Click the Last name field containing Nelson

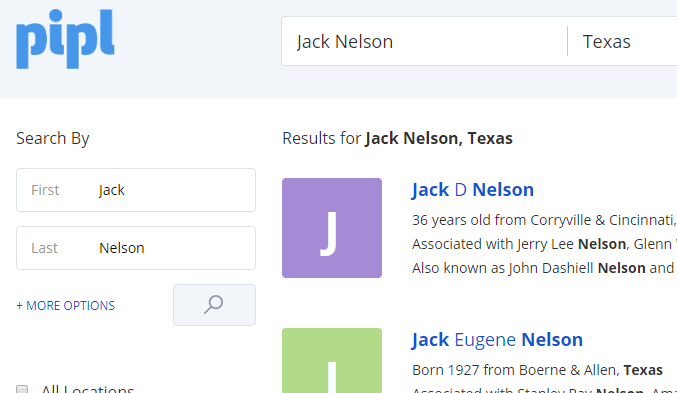(x=136, y=248)
